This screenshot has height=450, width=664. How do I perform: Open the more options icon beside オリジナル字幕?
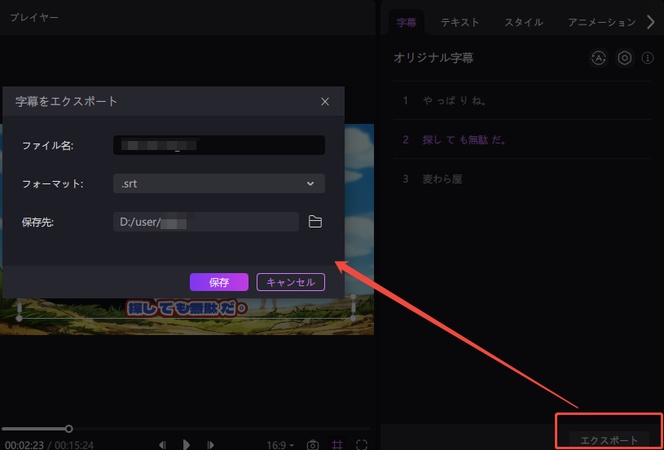647,58
